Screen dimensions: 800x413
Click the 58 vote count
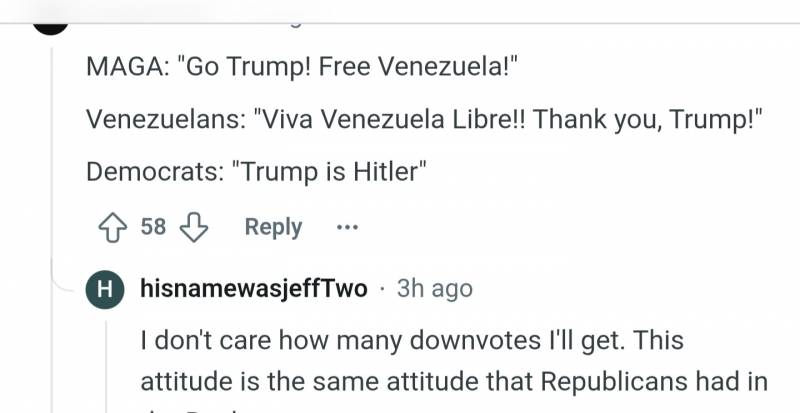(x=153, y=227)
